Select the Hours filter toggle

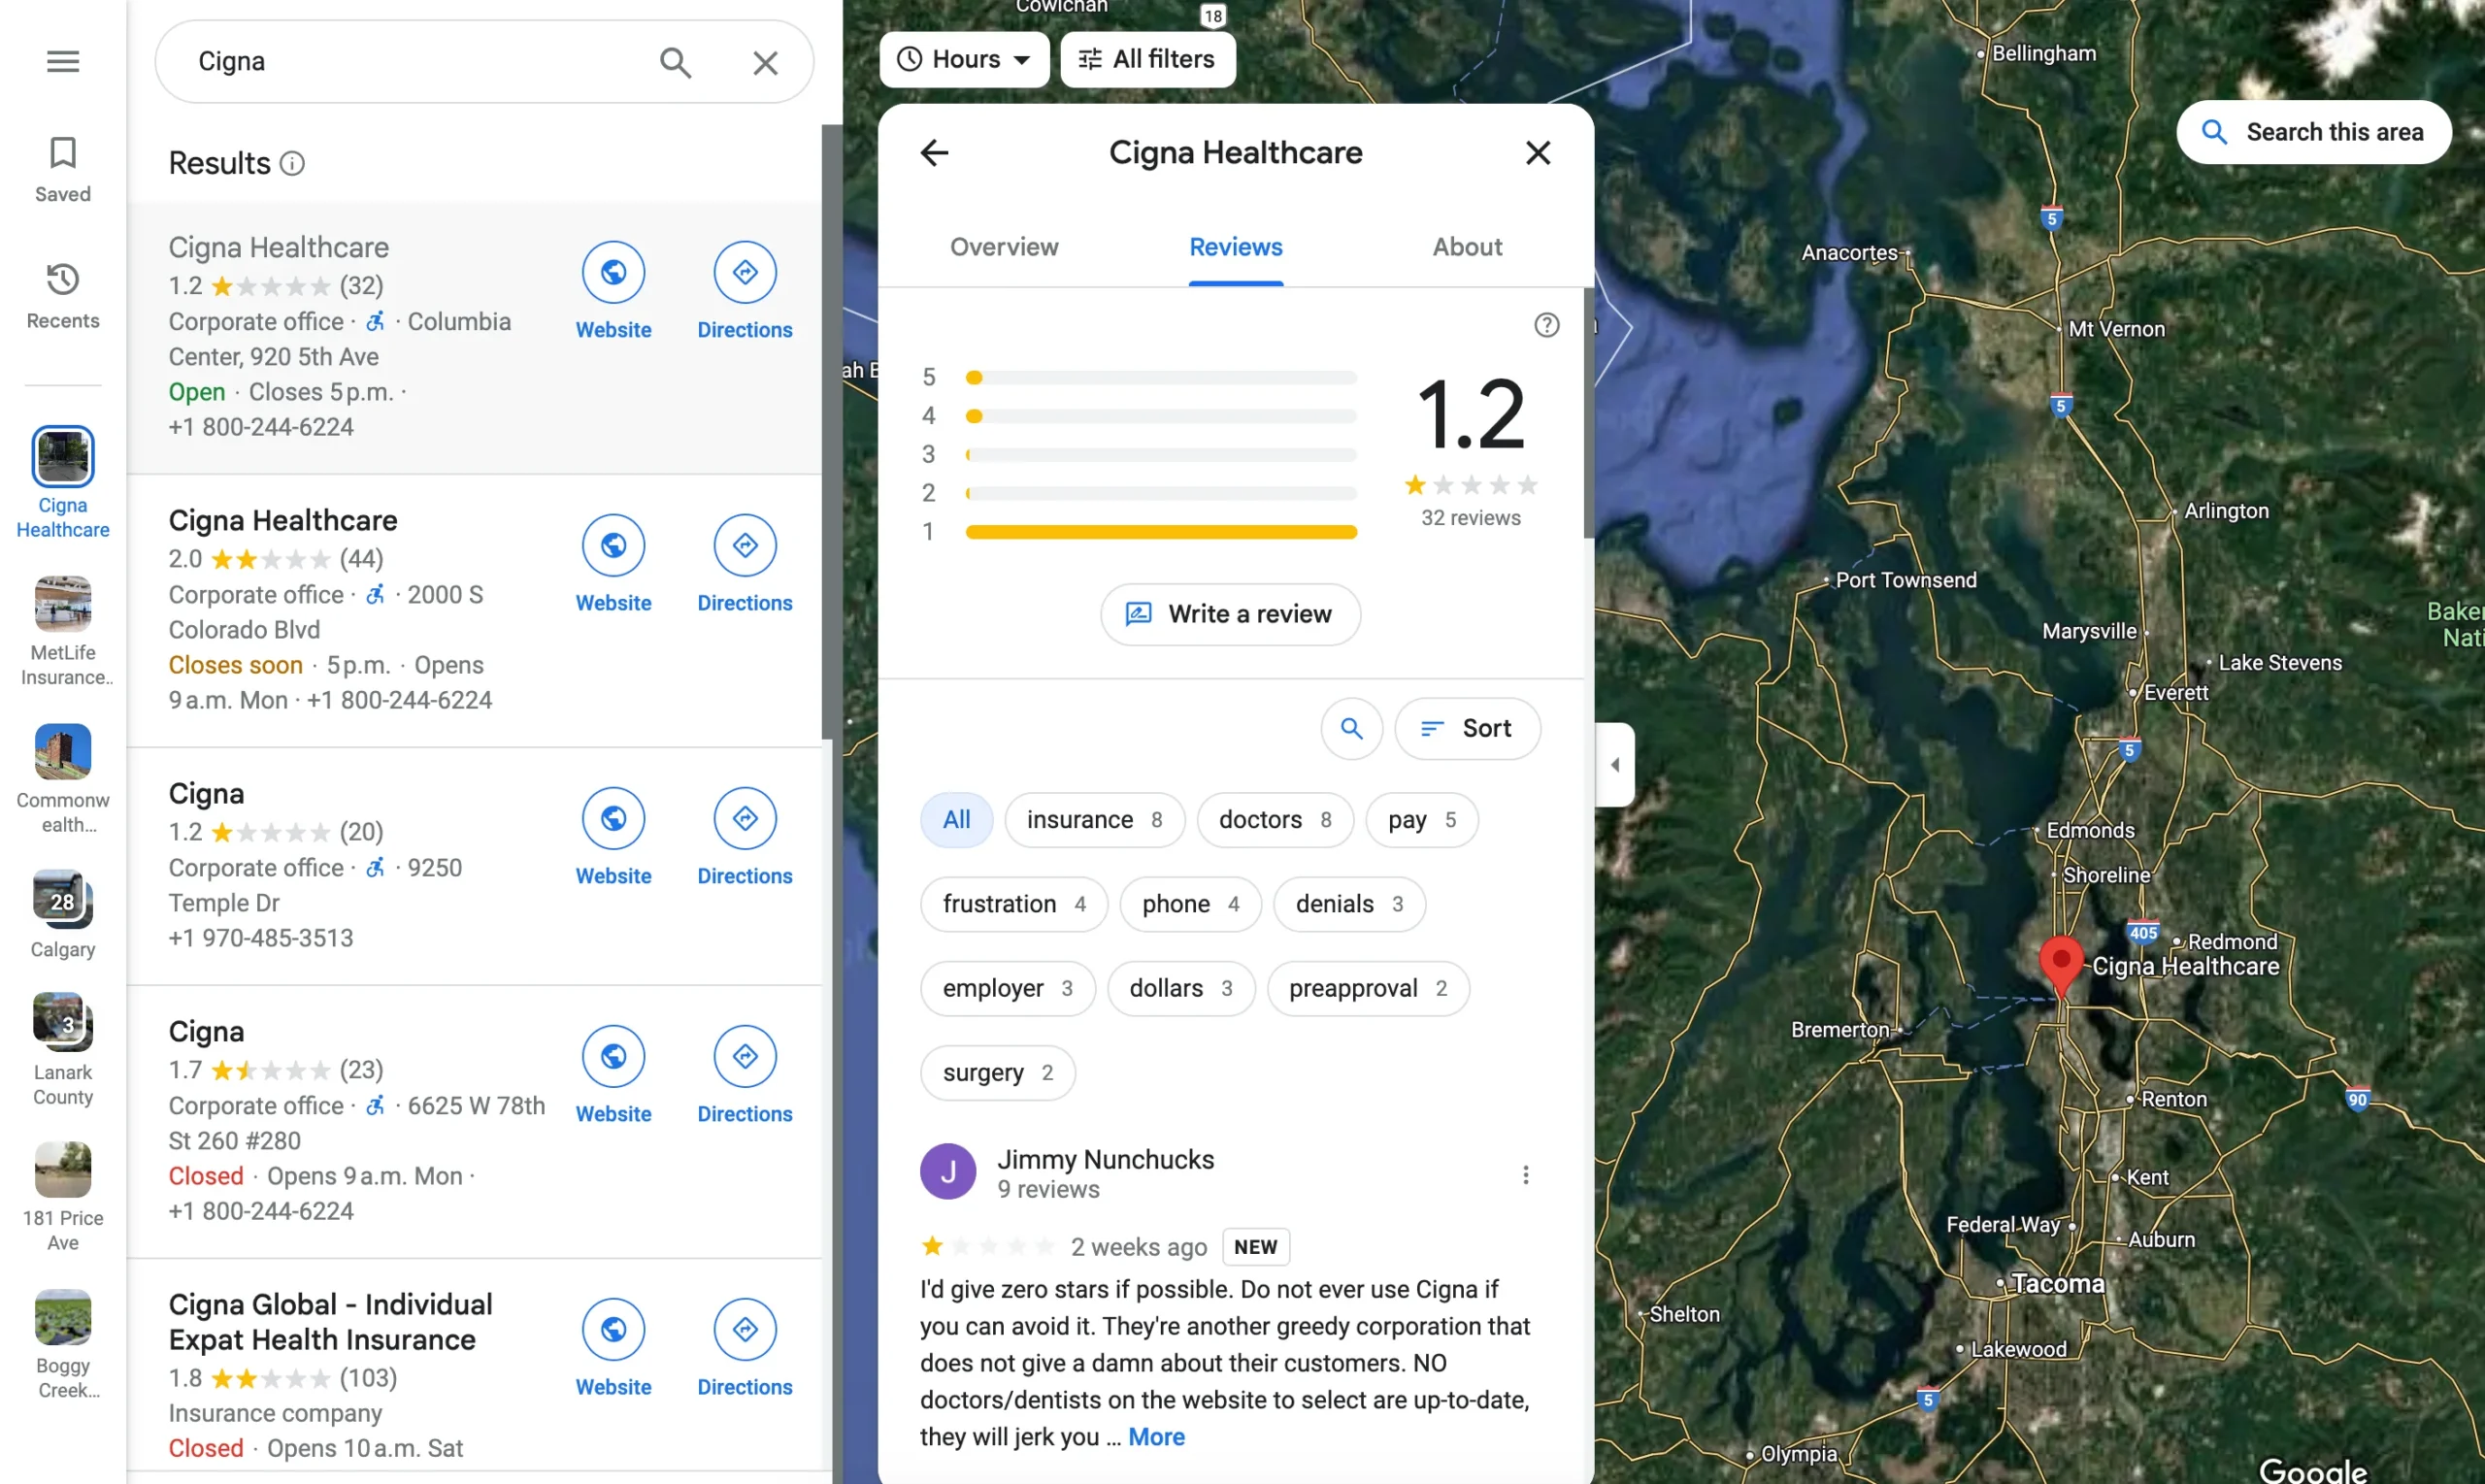point(959,60)
